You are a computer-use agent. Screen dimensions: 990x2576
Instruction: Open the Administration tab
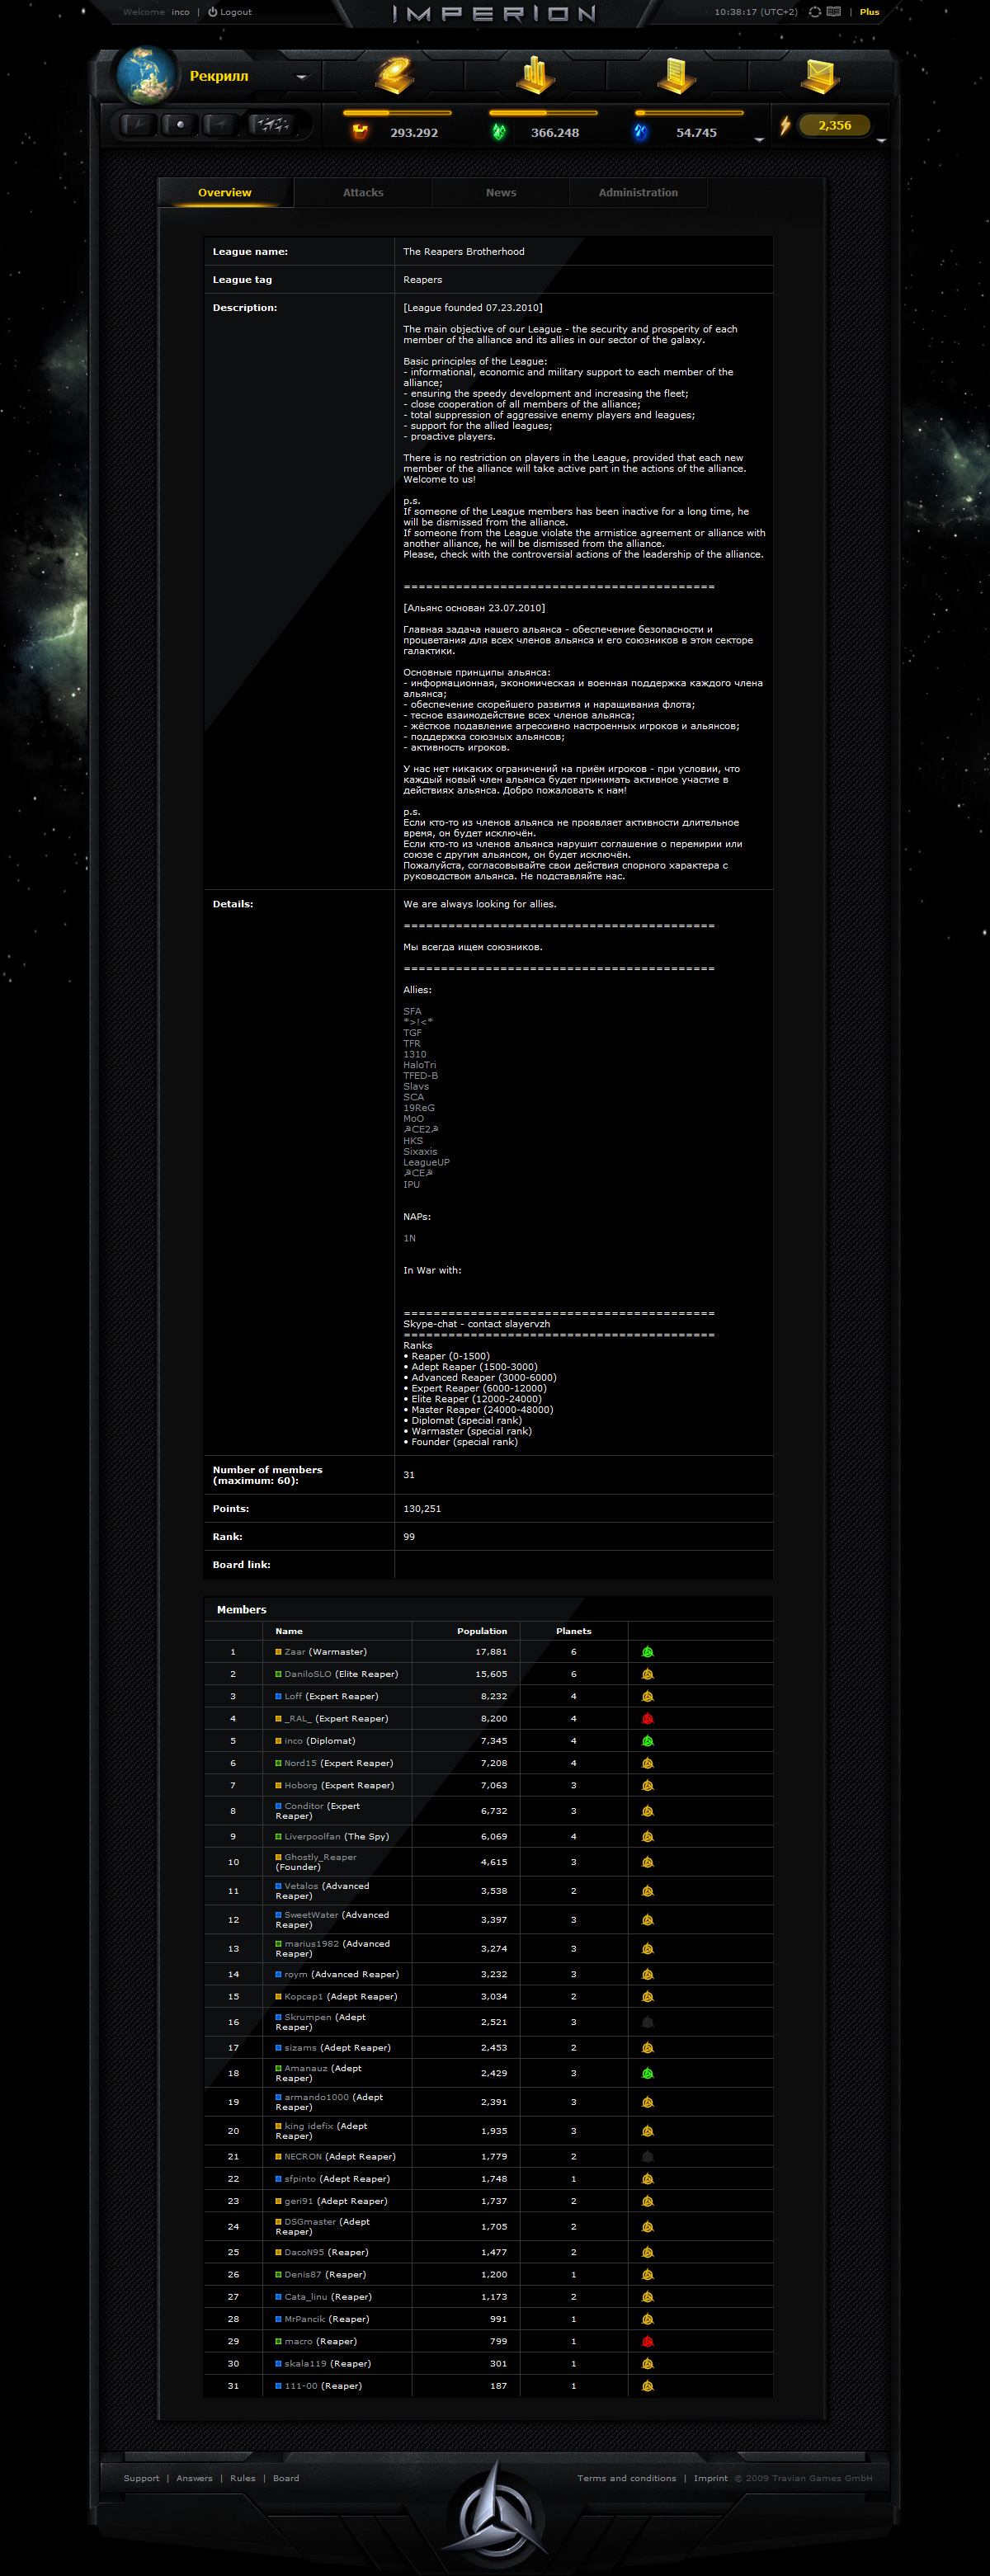click(x=638, y=193)
